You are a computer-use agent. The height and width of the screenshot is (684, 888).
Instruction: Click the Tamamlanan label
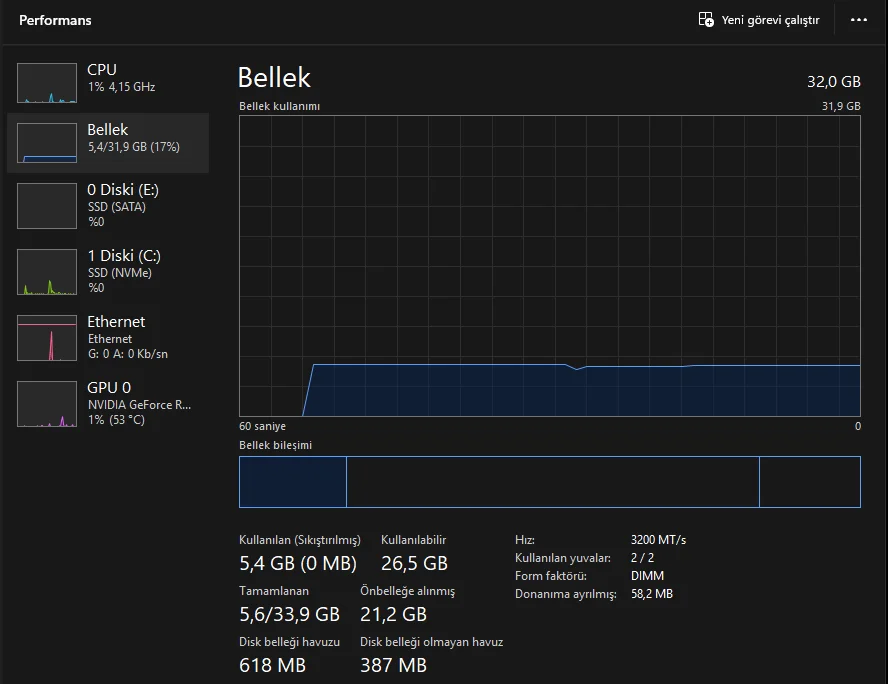tap(274, 591)
